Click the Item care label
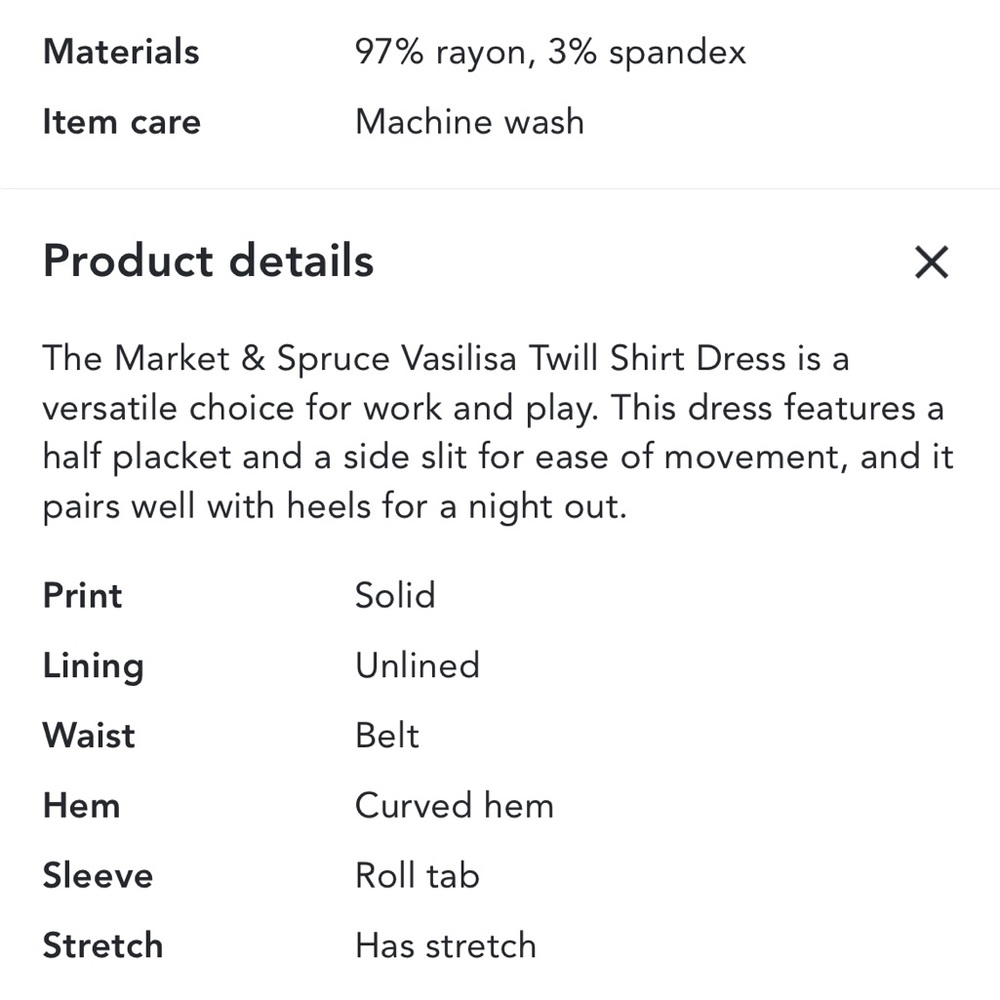 pyautogui.click(x=121, y=122)
